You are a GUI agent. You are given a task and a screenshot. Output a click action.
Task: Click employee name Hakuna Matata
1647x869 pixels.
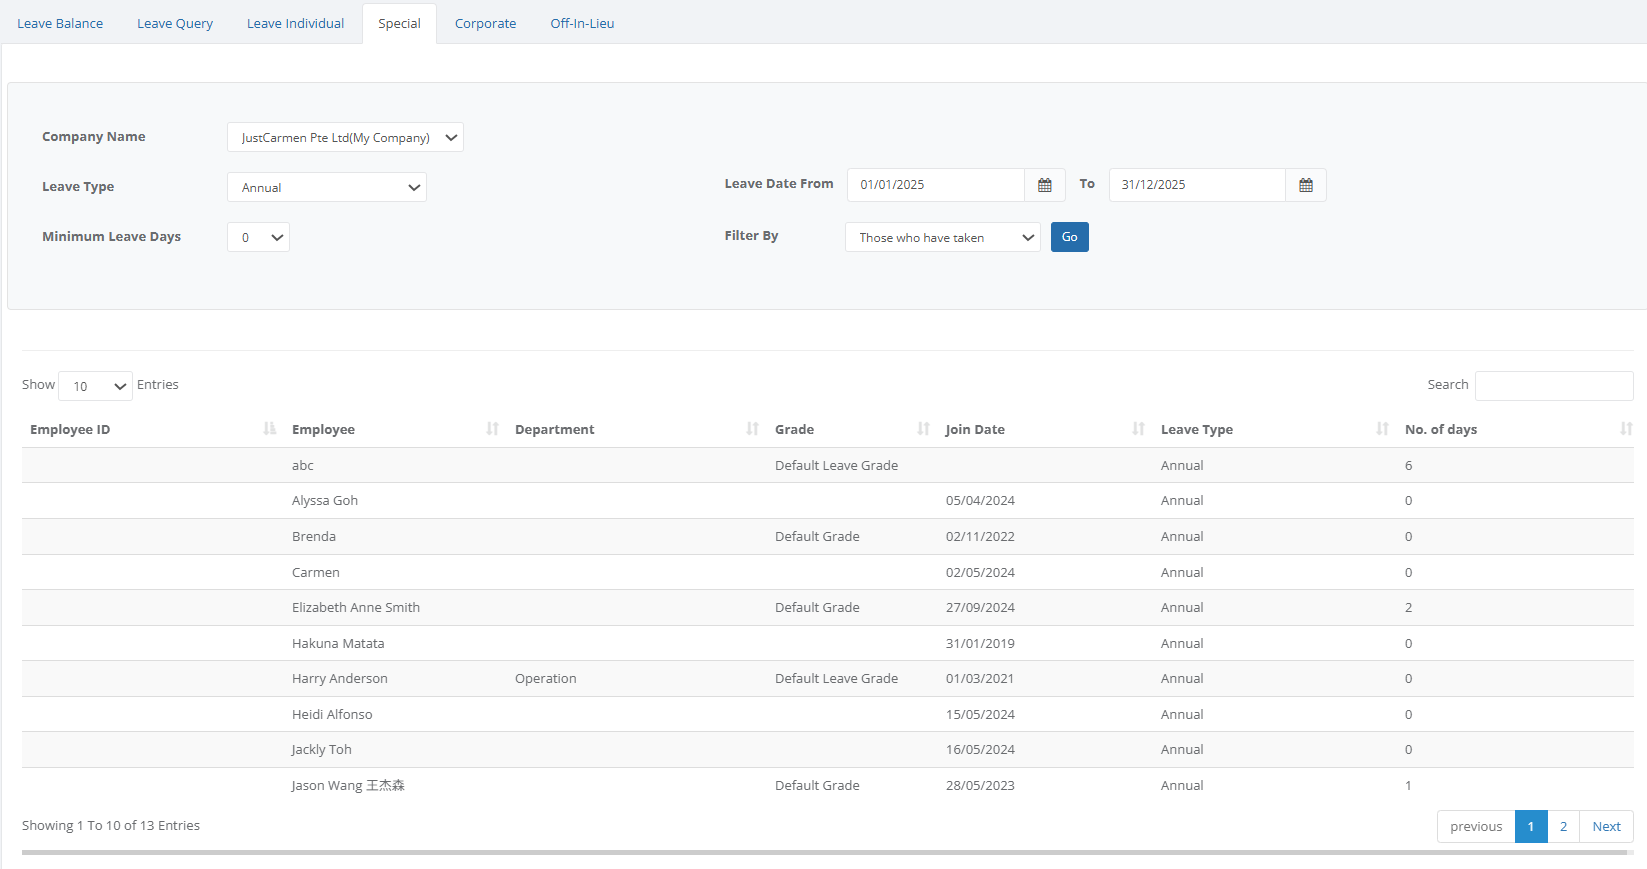point(338,643)
